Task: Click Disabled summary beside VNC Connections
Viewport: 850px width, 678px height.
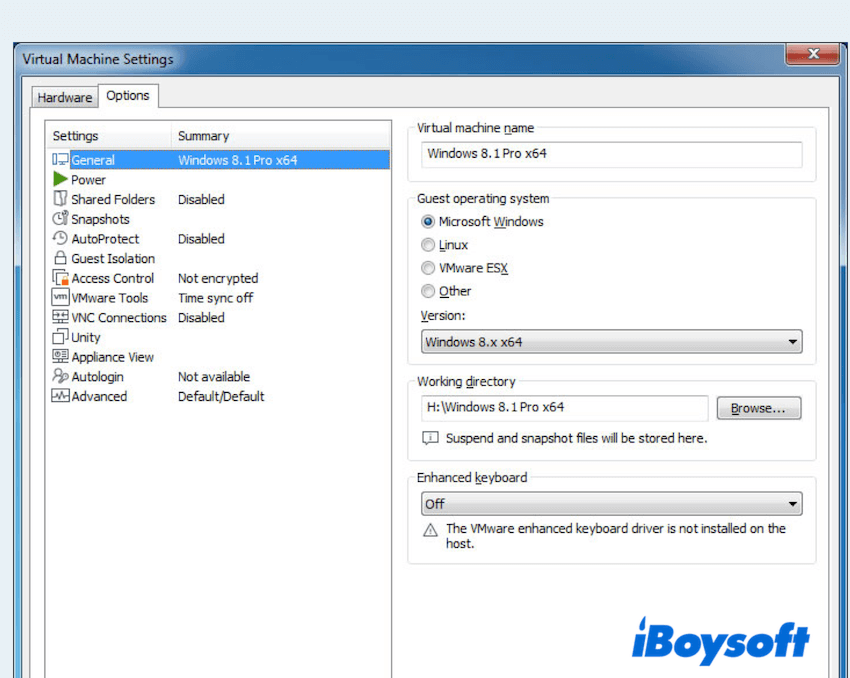Action: (x=201, y=318)
